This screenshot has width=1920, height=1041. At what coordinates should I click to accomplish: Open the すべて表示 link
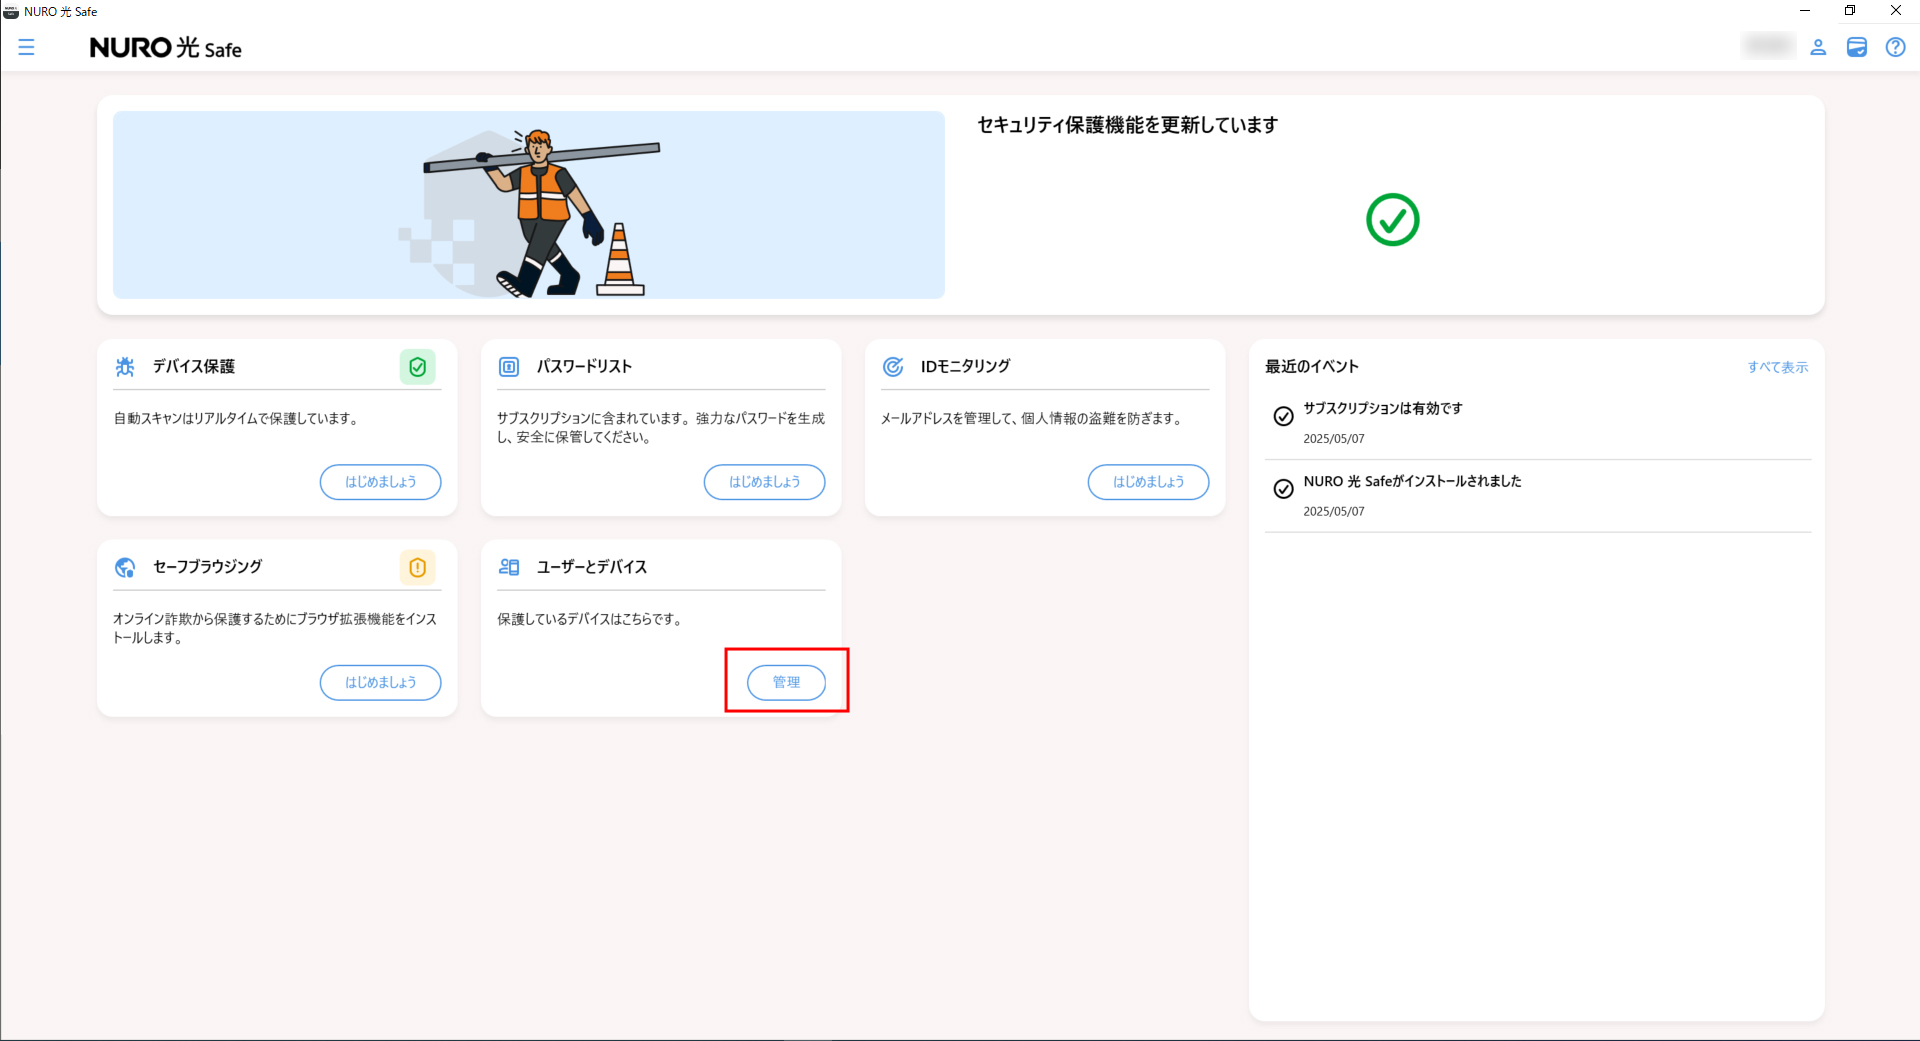point(1777,367)
